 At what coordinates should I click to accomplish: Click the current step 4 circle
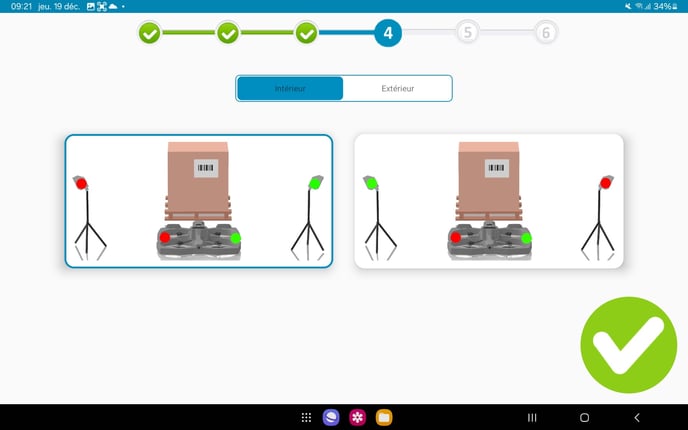click(388, 34)
